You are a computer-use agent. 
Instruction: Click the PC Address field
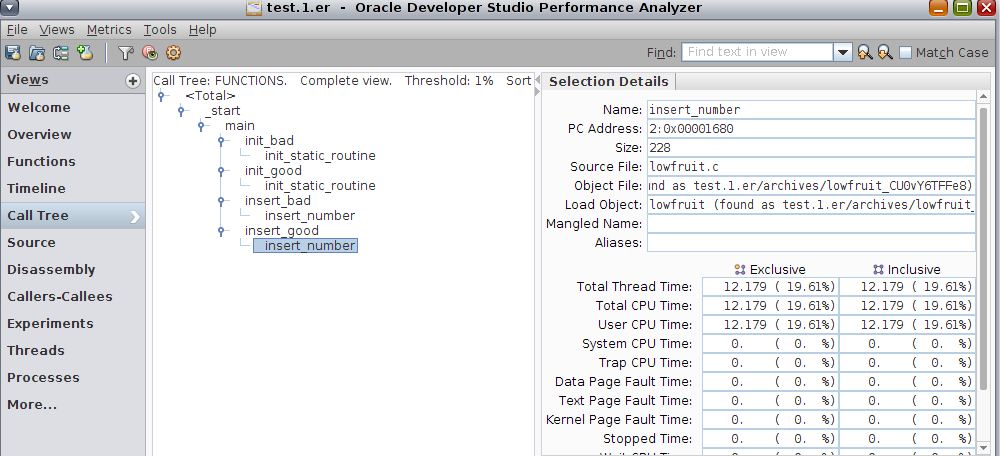[x=811, y=129]
